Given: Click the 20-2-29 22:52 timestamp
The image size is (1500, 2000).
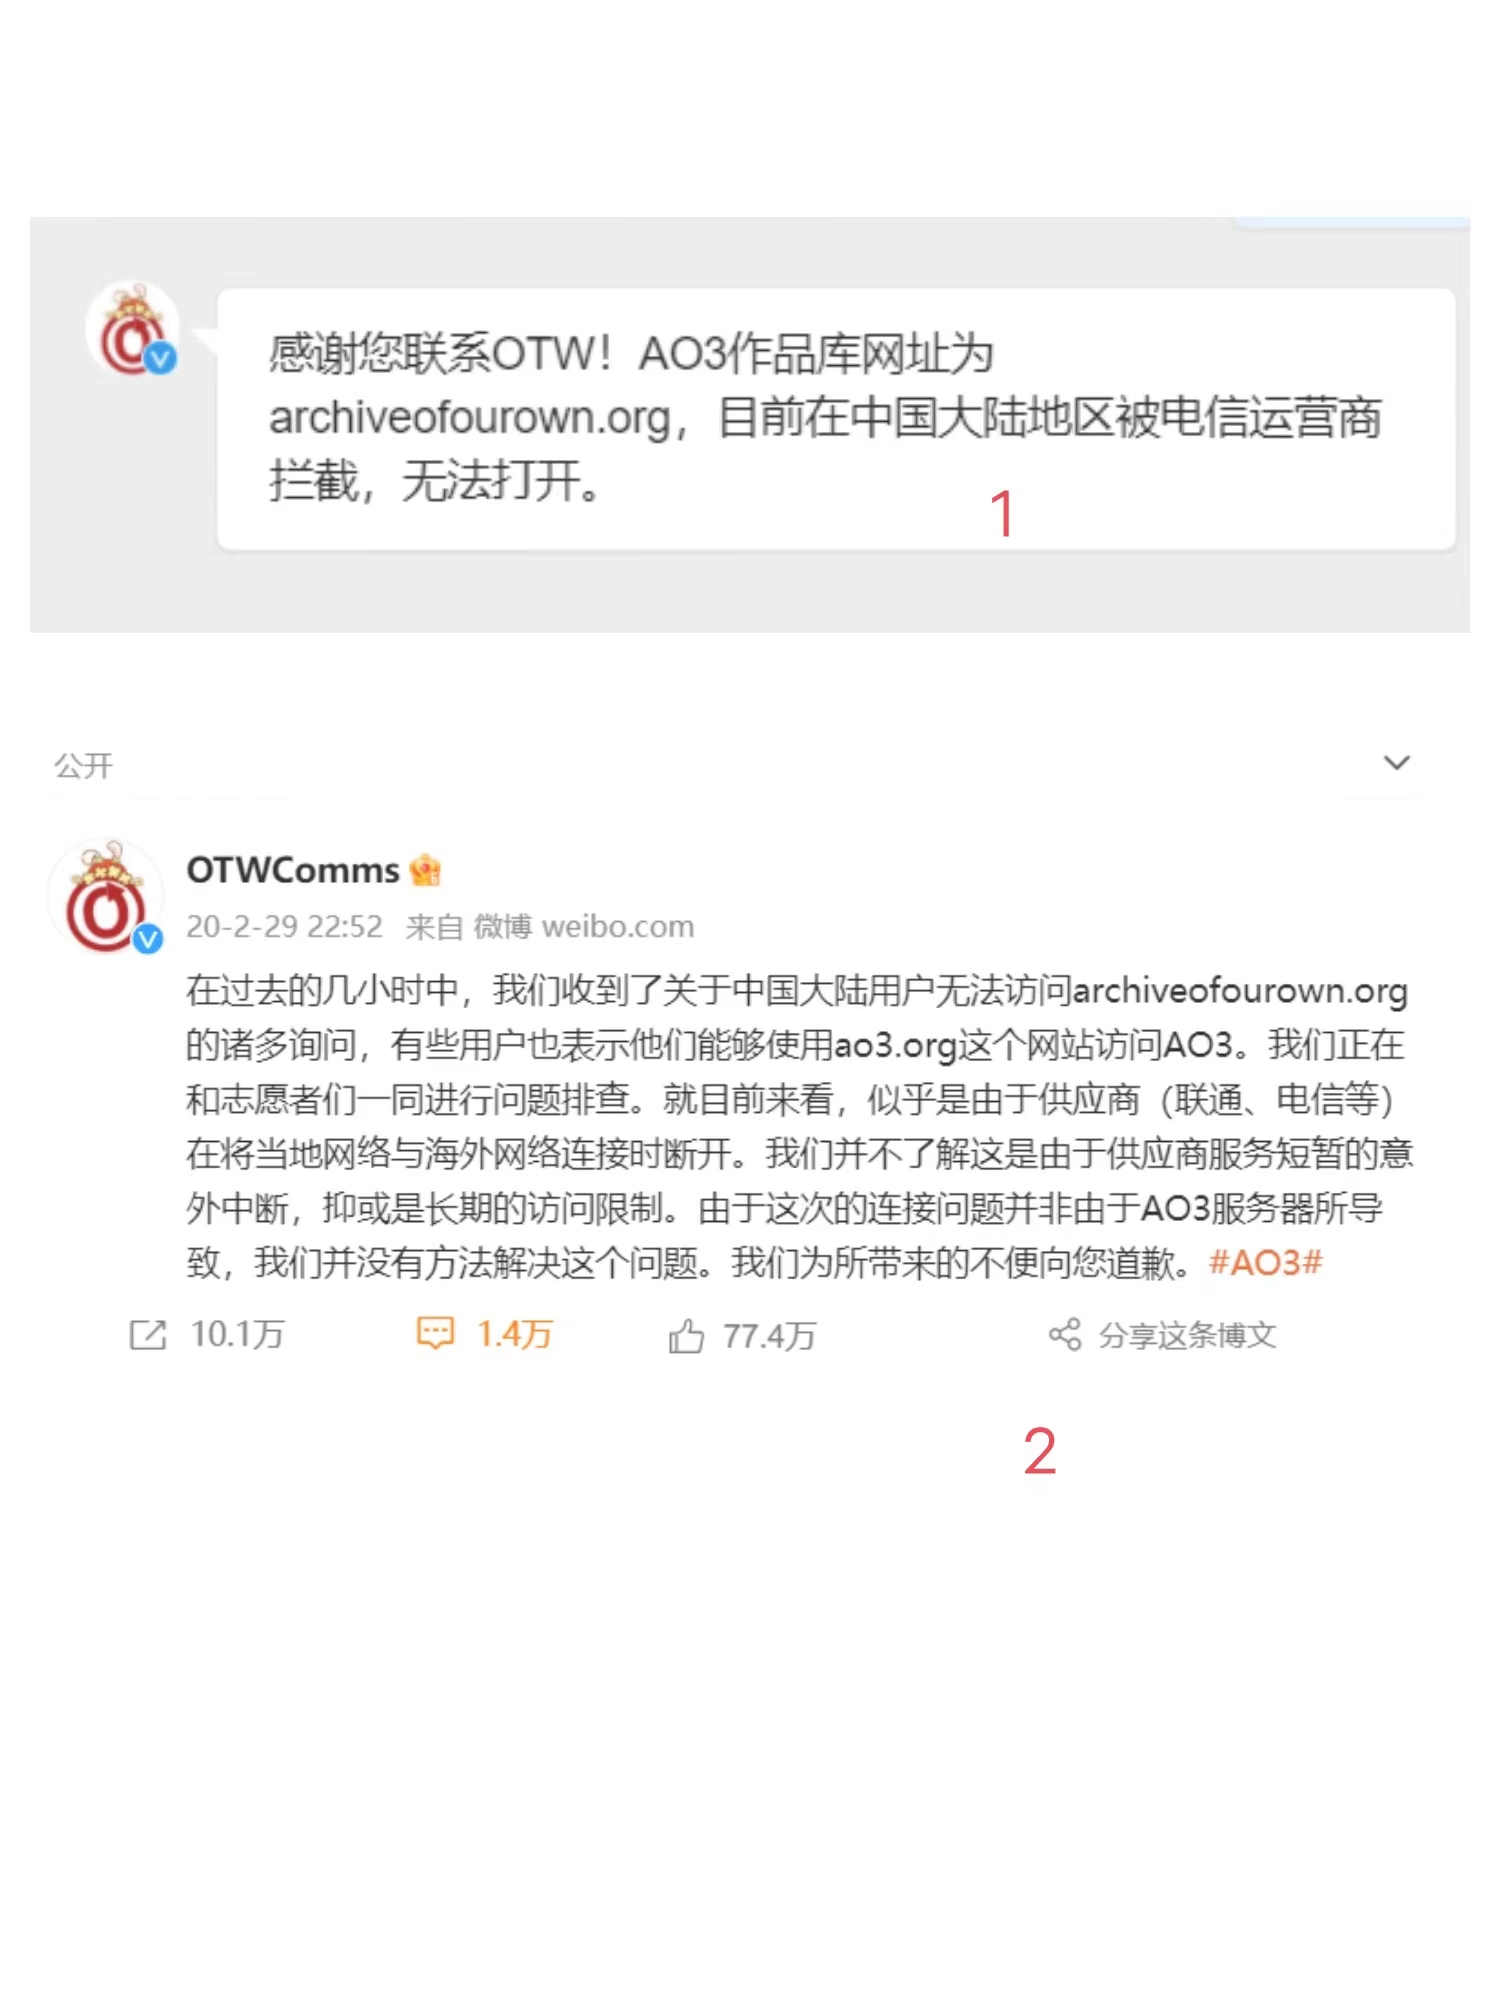Looking at the screenshot, I should [x=284, y=927].
